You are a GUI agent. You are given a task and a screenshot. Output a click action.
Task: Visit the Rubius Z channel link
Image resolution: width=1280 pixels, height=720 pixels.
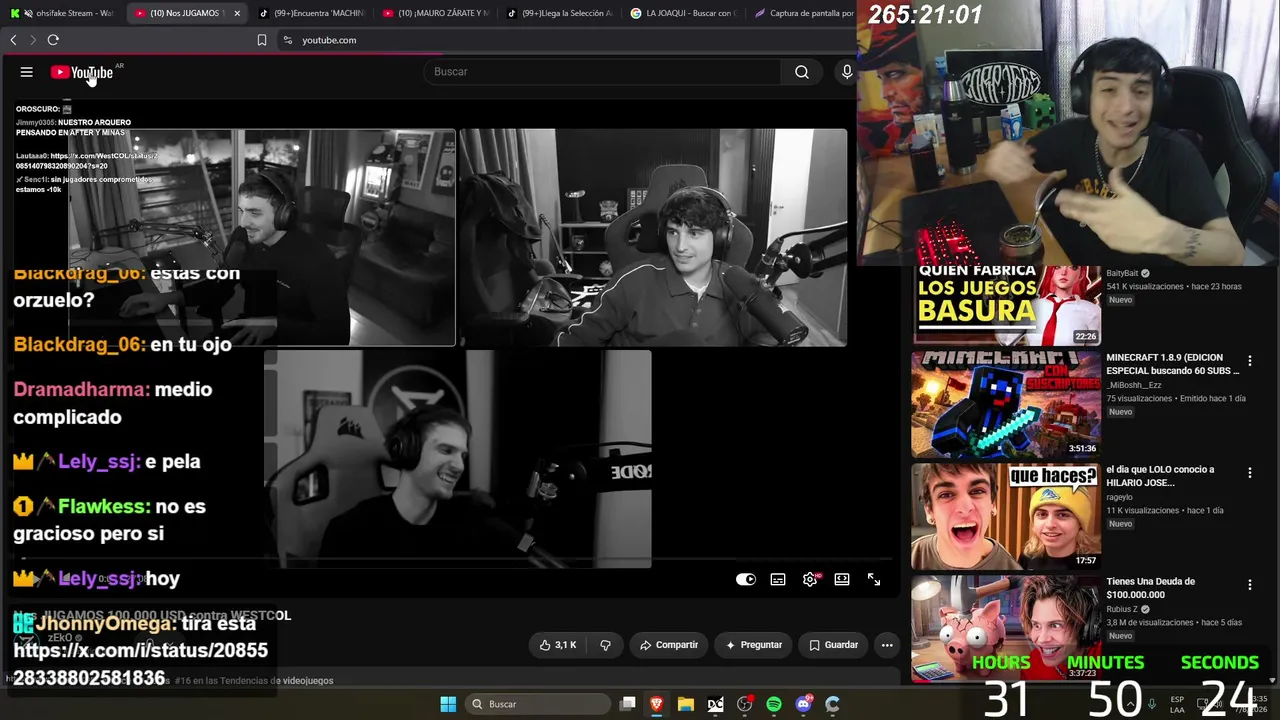(x=1122, y=609)
